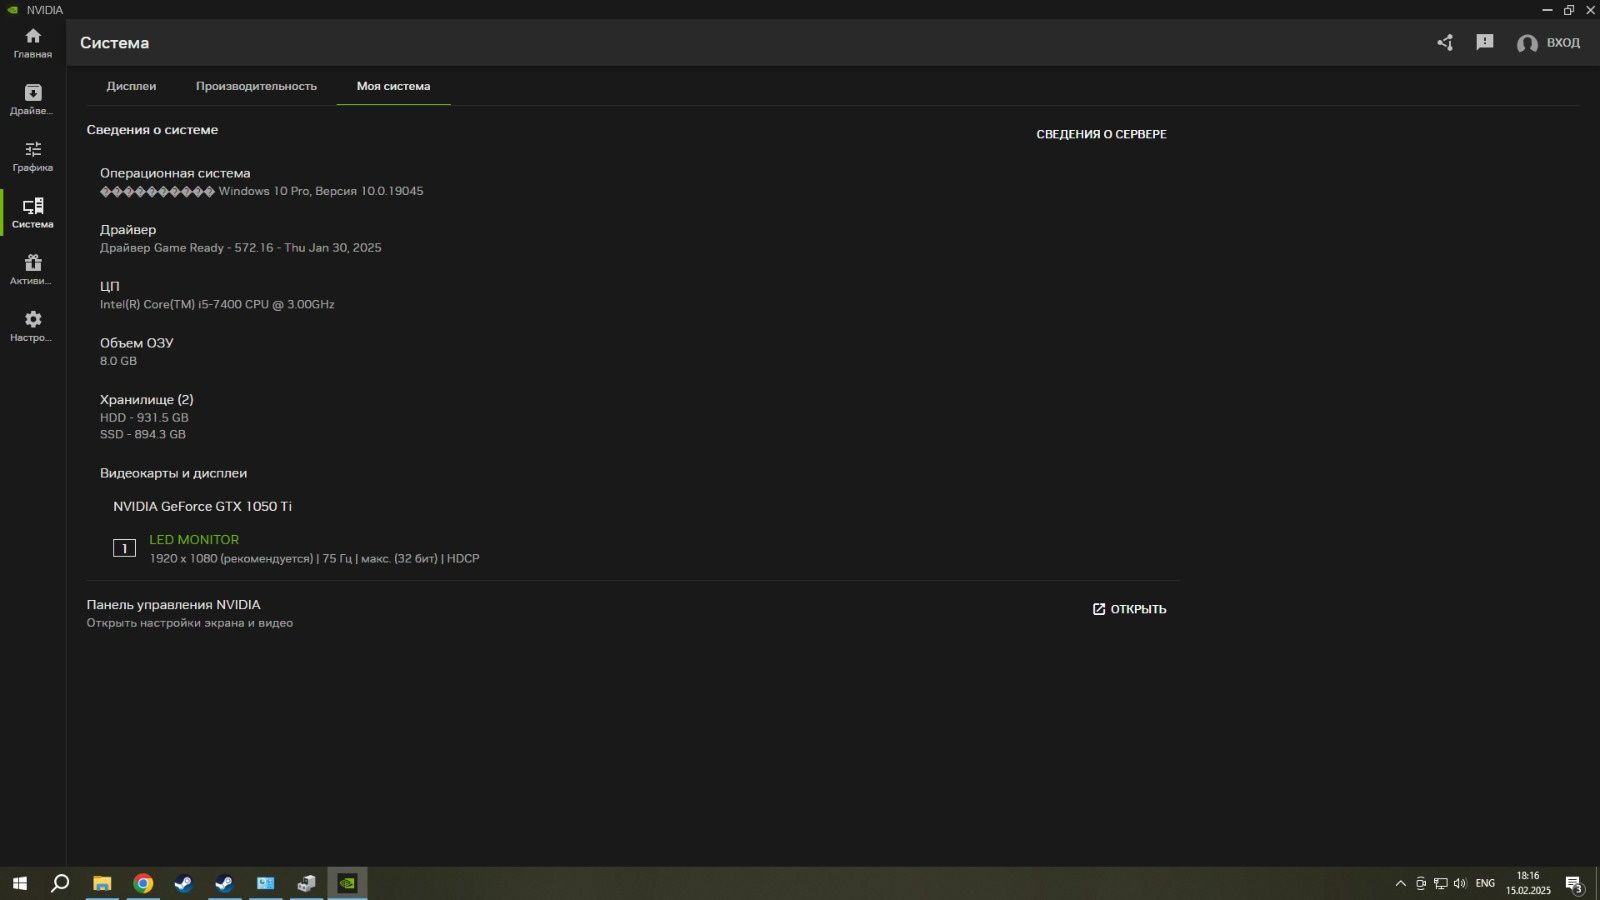Click the Драйвер Game Ready 572.16 text
The width and height of the screenshot is (1600, 900).
240,248
